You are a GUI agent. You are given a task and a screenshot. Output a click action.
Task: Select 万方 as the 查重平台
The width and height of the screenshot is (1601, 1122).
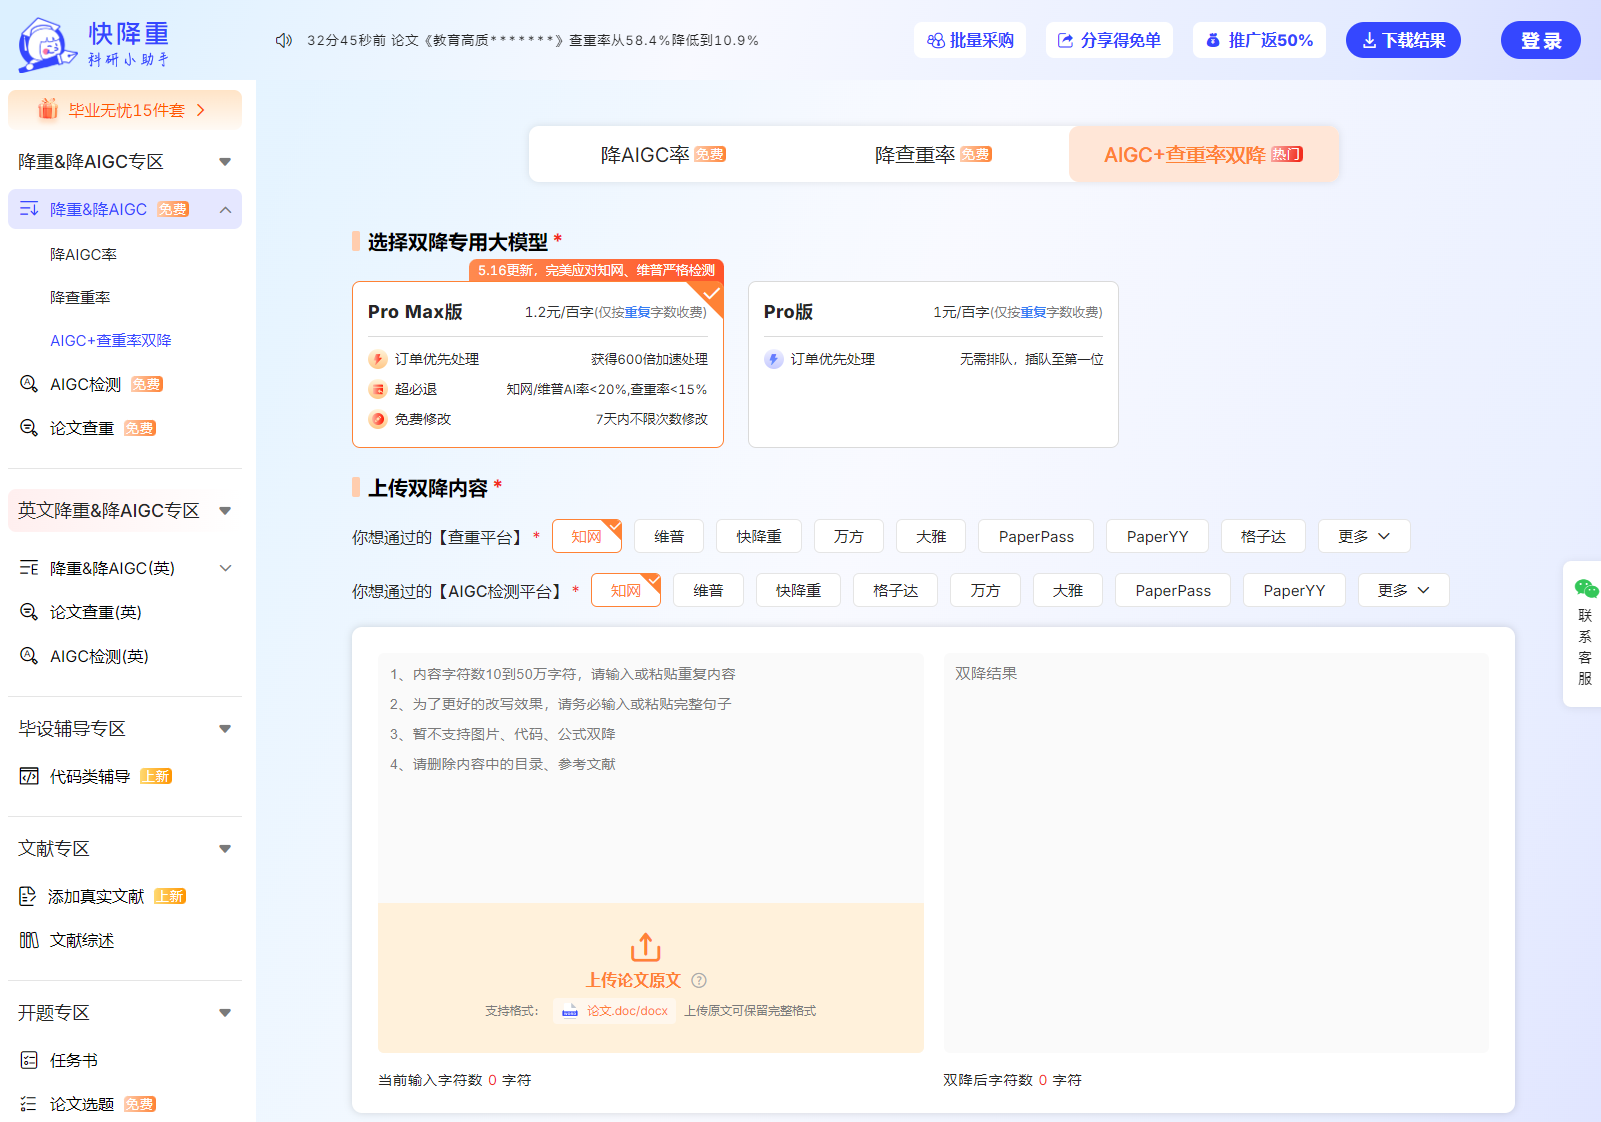849,537
